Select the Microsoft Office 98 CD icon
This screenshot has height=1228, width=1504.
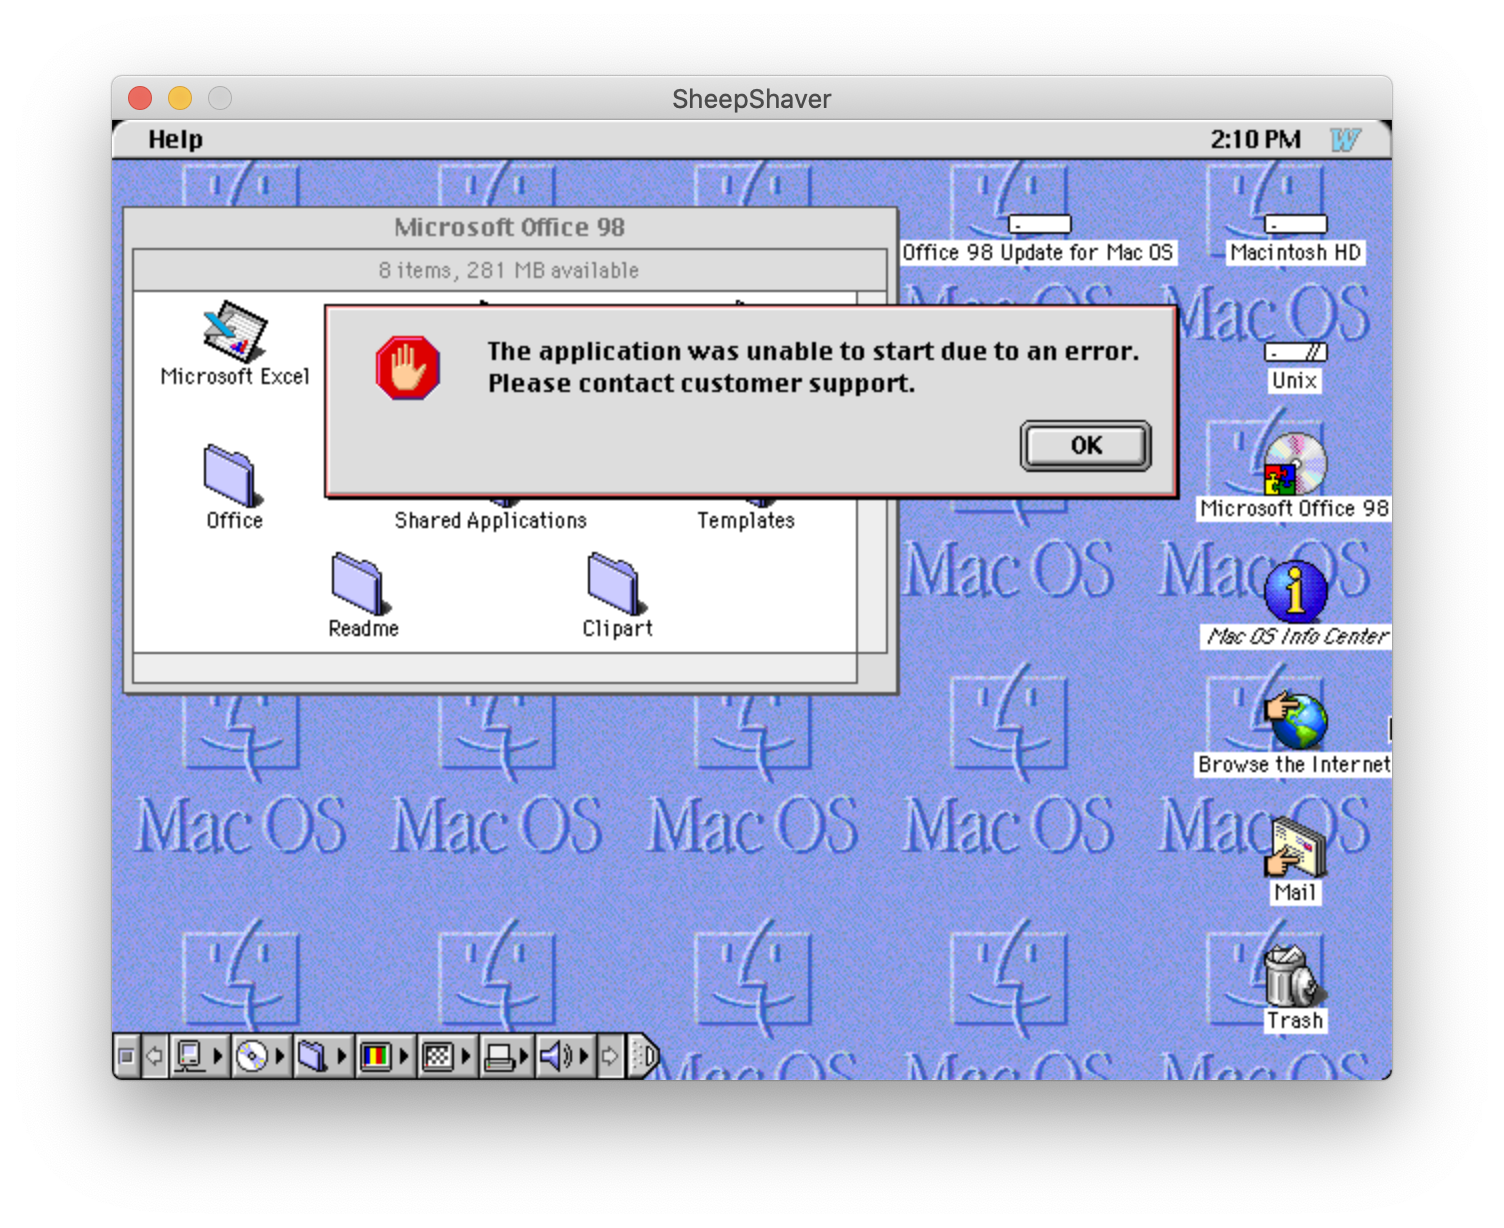coord(1294,464)
